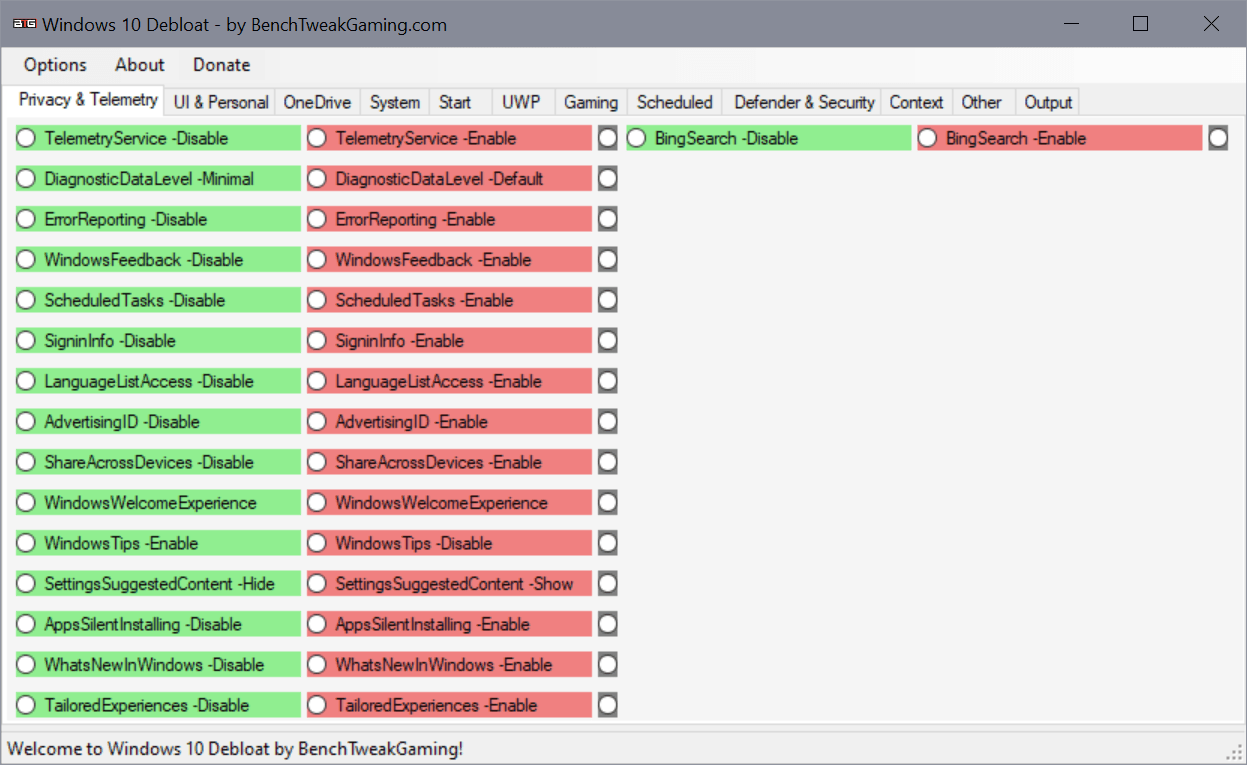Click gray circle next to BingSearch row
This screenshot has width=1247, height=765.
pos(1217,138)
